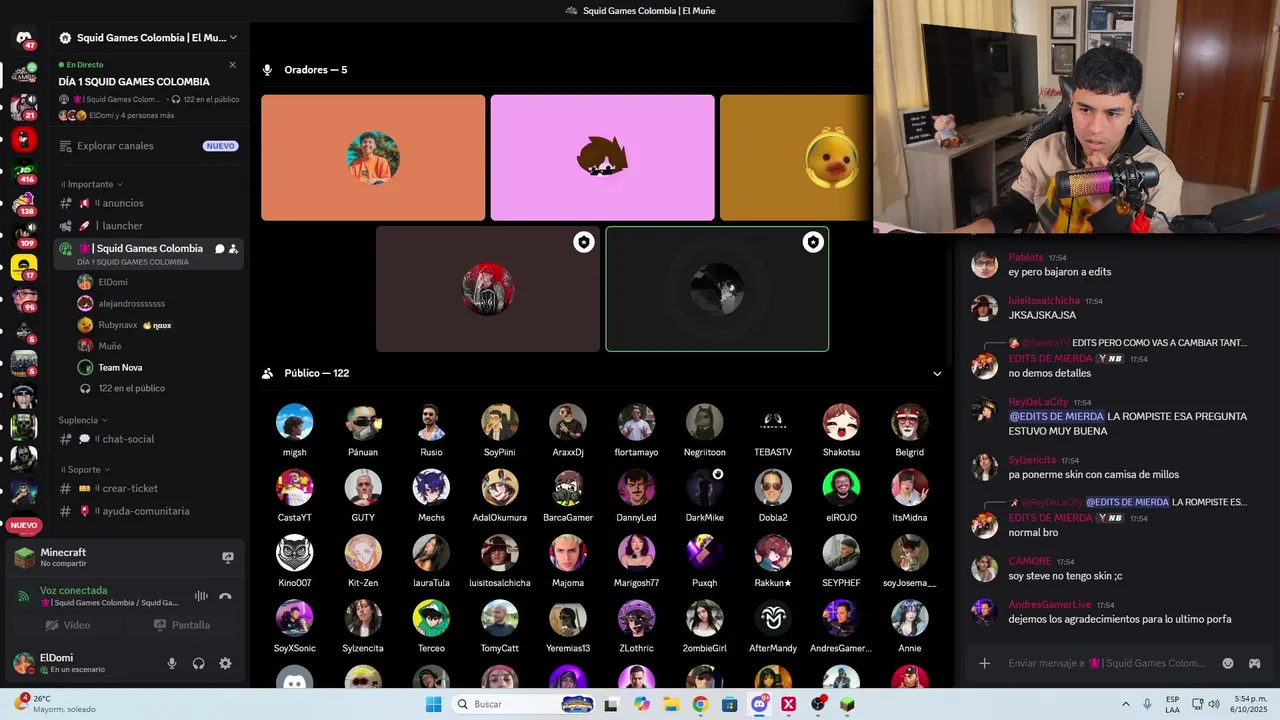Click the orange speaker tile
Image resolution: width=1280 pixels, height=720 pixels.
pos(373,158)
